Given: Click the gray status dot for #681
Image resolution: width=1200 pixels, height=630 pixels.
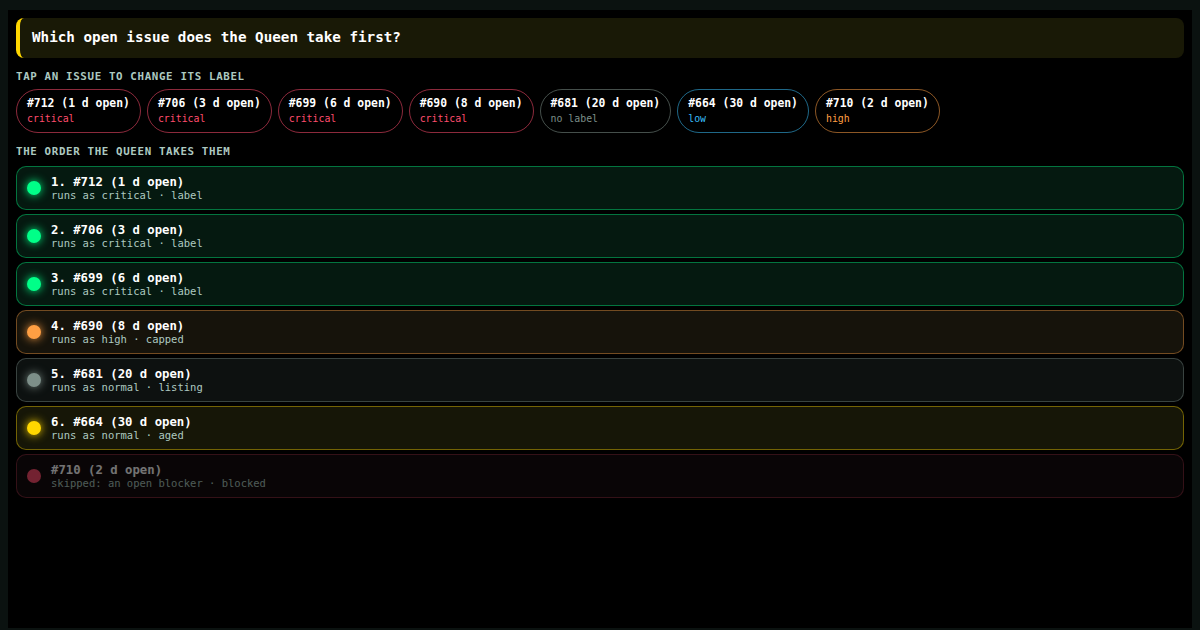Looking at the screenshot, I should pyautogui.click(x=34, y=380).
